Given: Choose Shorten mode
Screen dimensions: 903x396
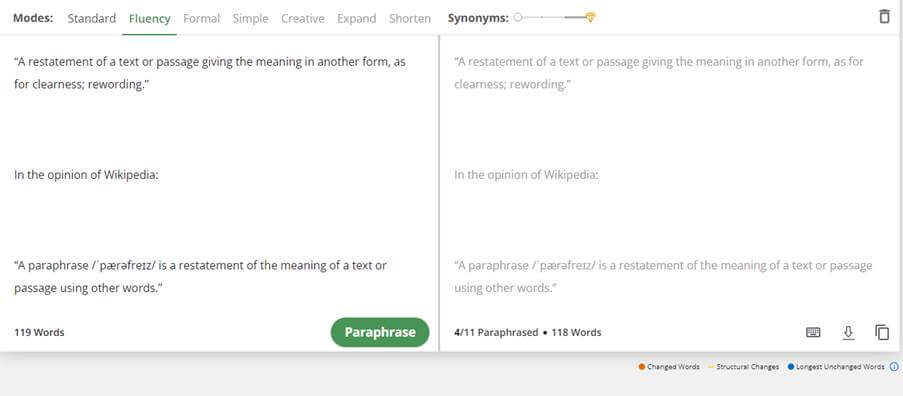Looking at the screenshot, I should coord(410,18).
